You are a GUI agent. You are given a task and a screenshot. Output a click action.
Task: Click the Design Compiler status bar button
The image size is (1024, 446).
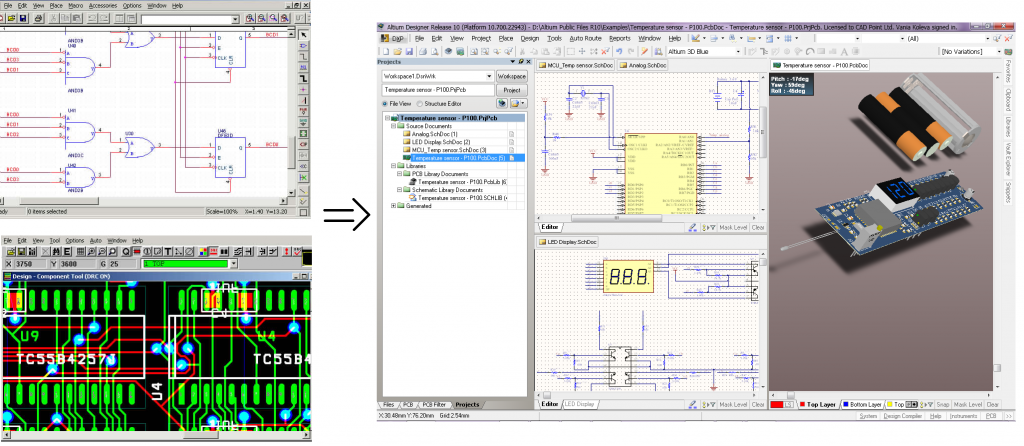tap(903, 416)
